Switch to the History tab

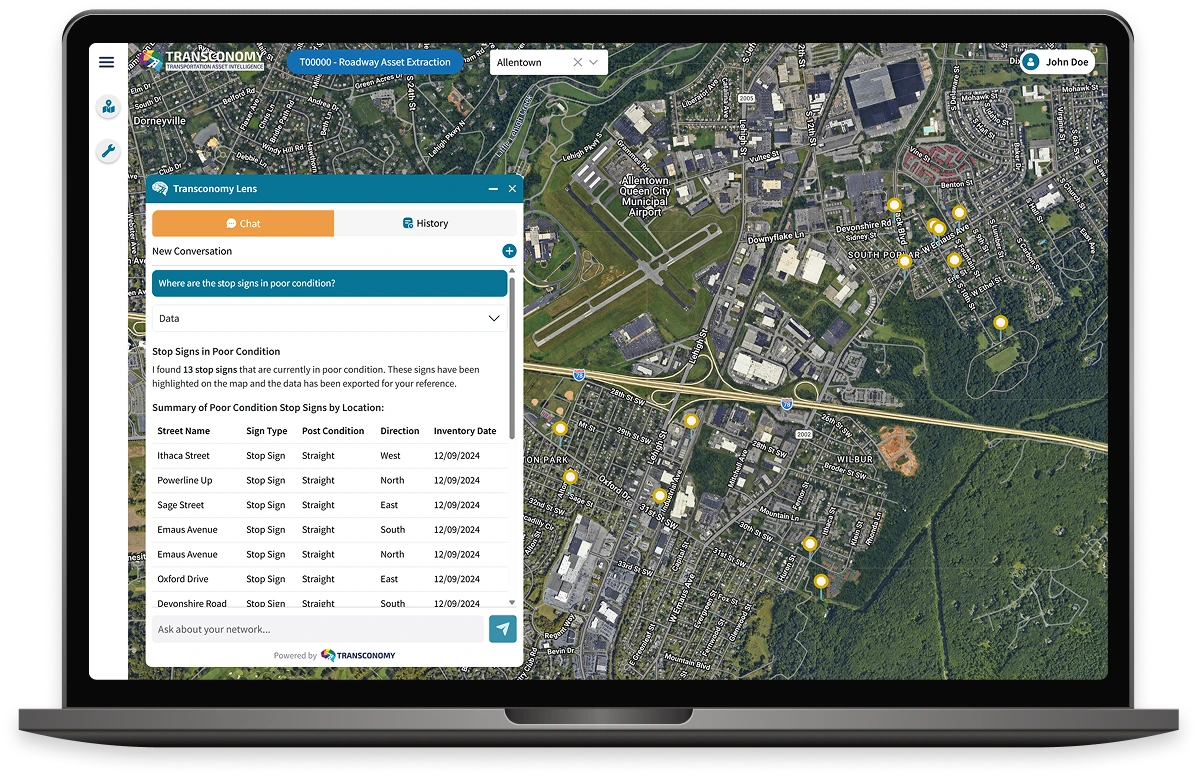(425, 223)
